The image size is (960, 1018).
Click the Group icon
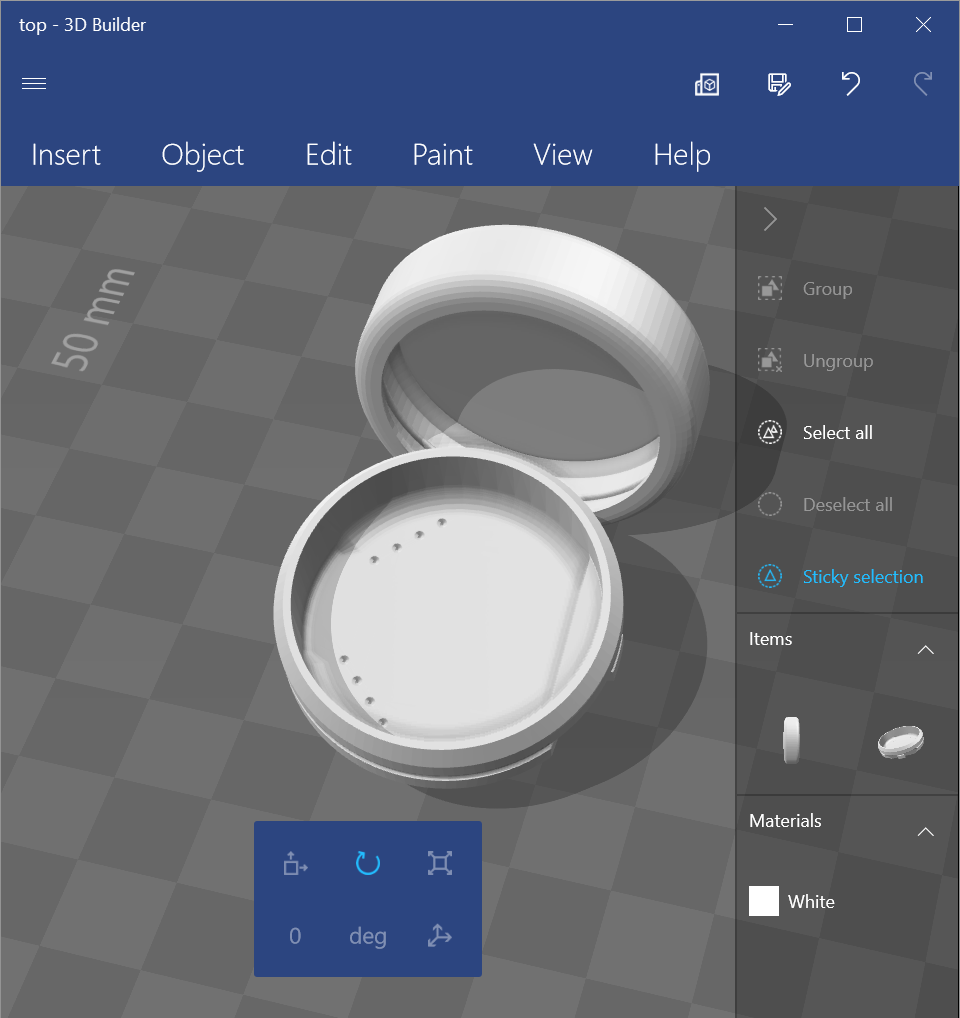pos(770,288)
